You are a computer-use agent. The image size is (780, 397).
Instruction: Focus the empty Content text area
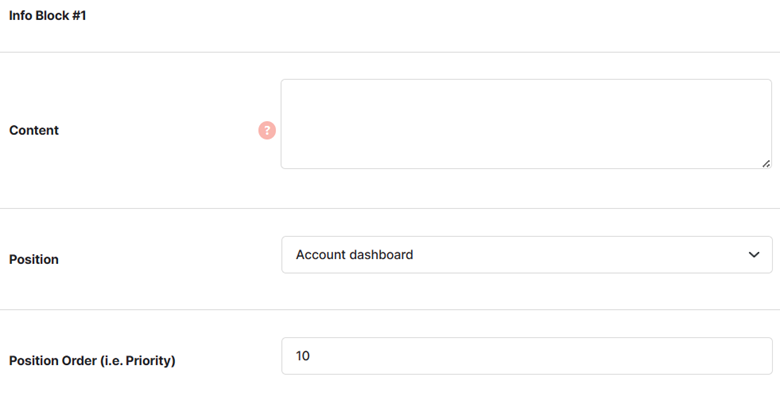pos(526,124)
